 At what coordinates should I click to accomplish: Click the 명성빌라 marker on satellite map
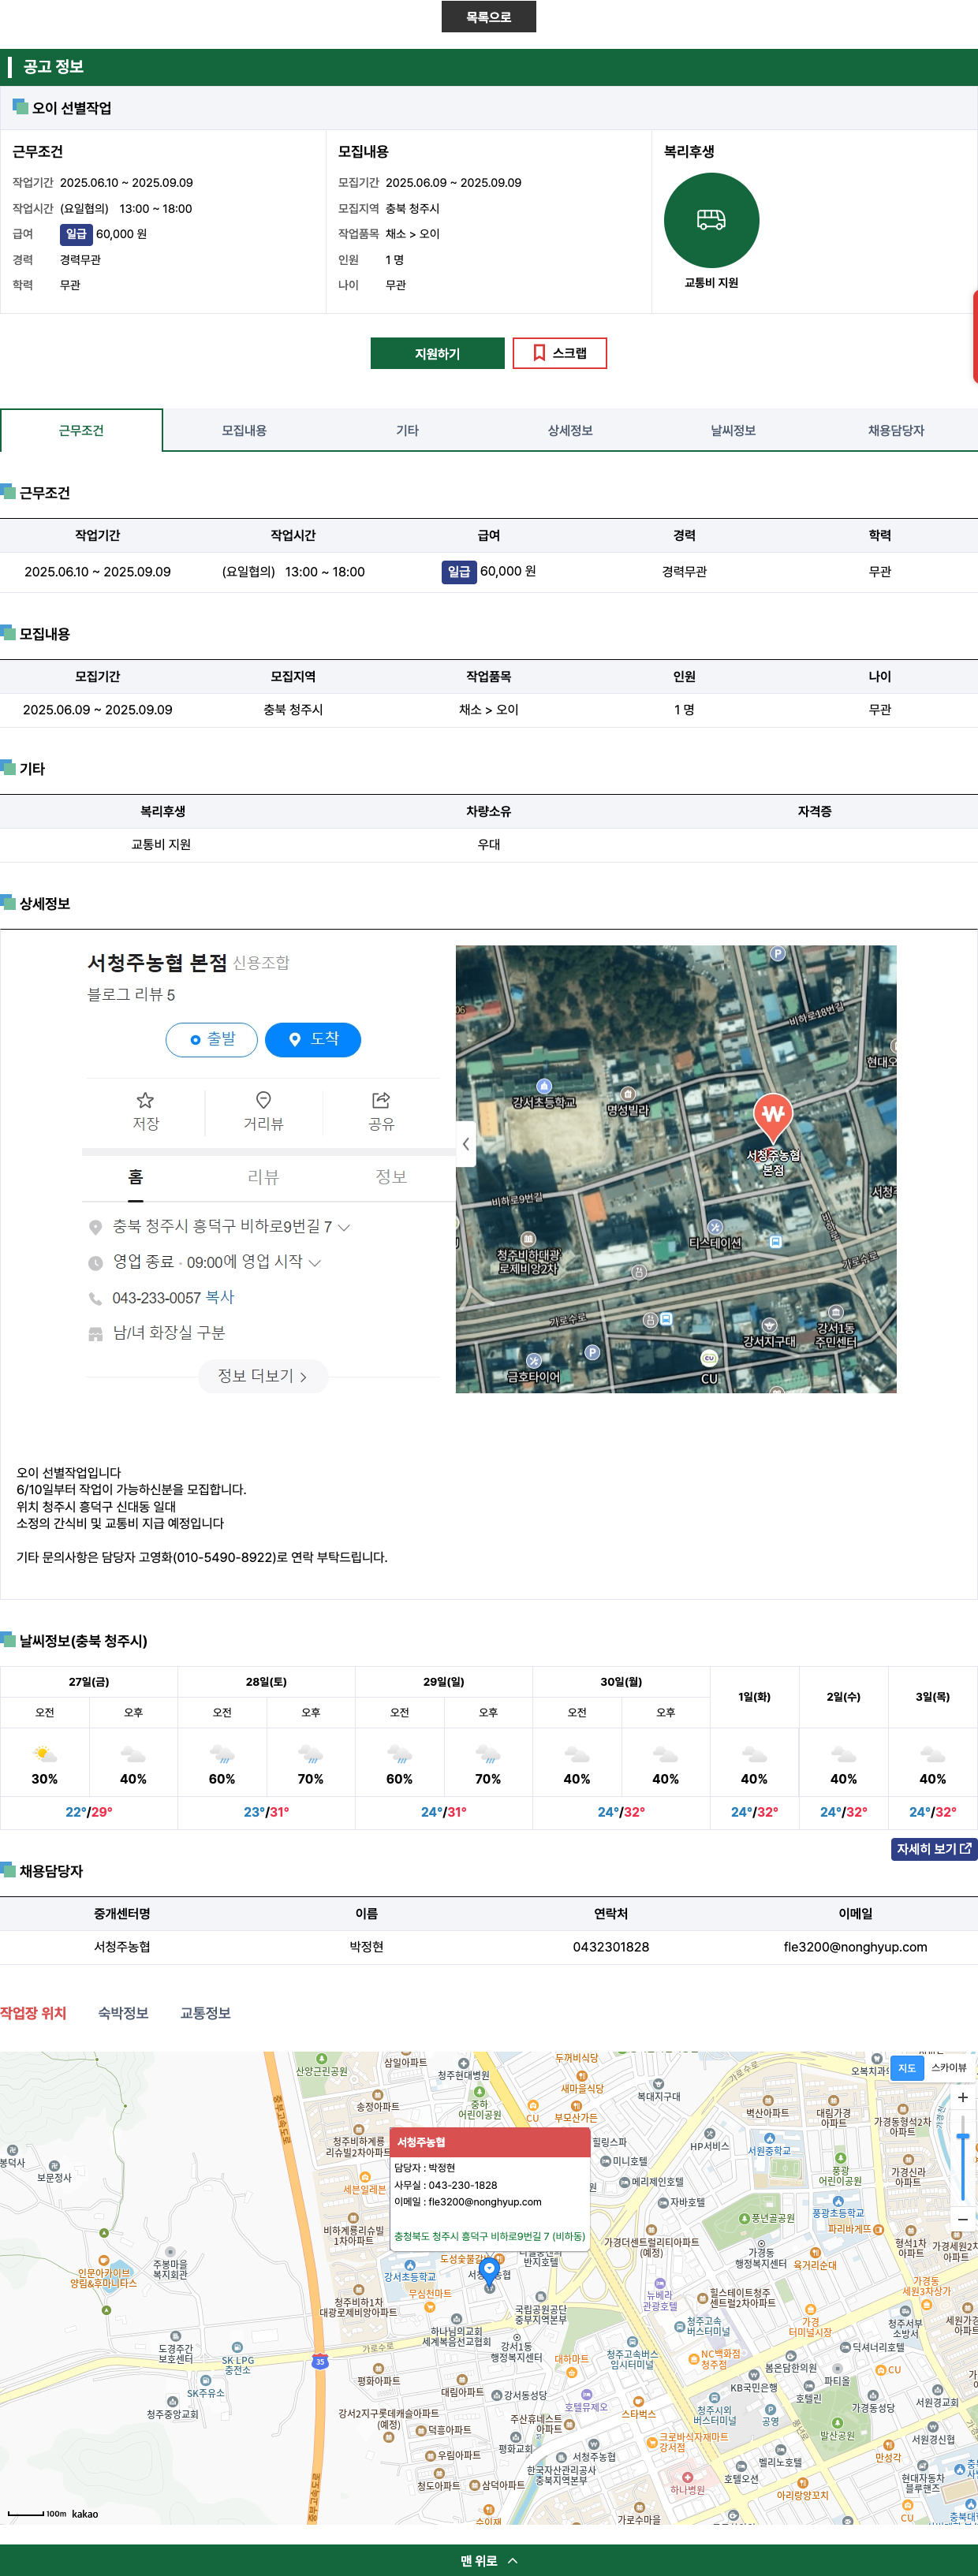[628, 1094]
